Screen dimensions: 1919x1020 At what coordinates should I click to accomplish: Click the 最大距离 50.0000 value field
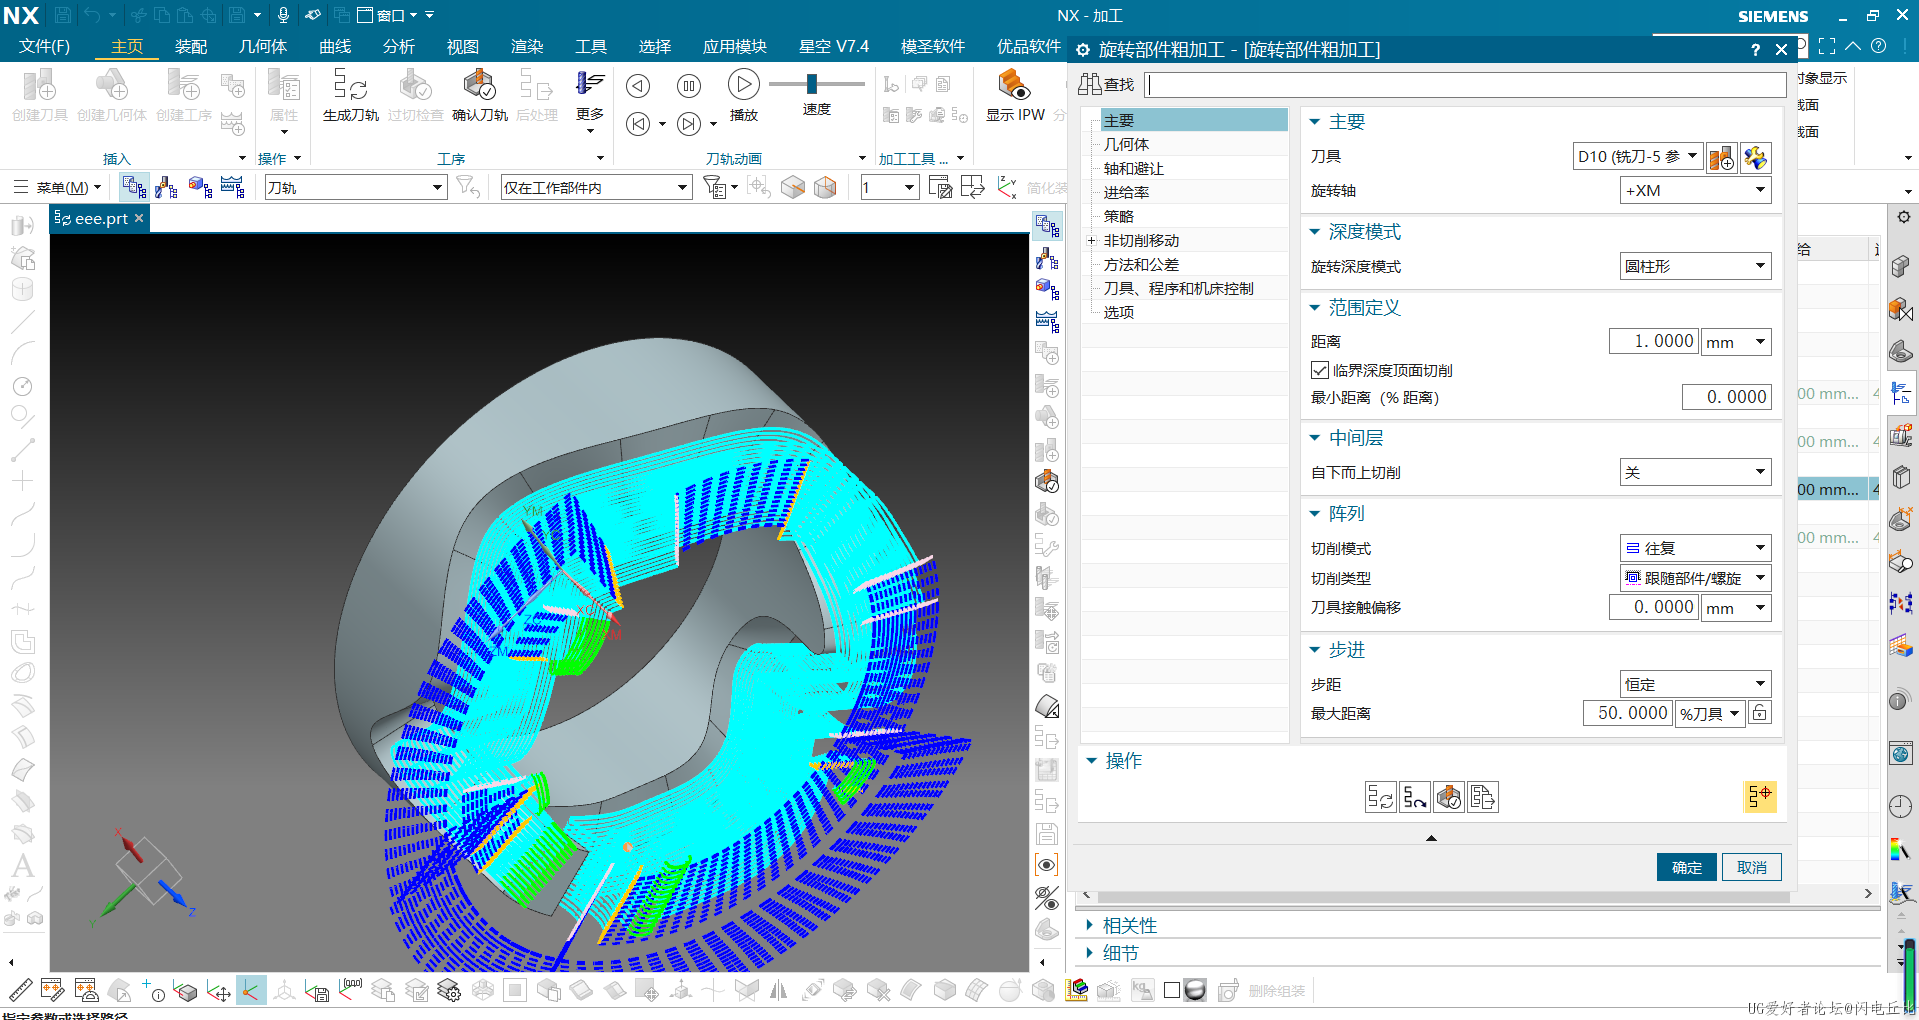pyautogui.click(x=1629, y=713)
